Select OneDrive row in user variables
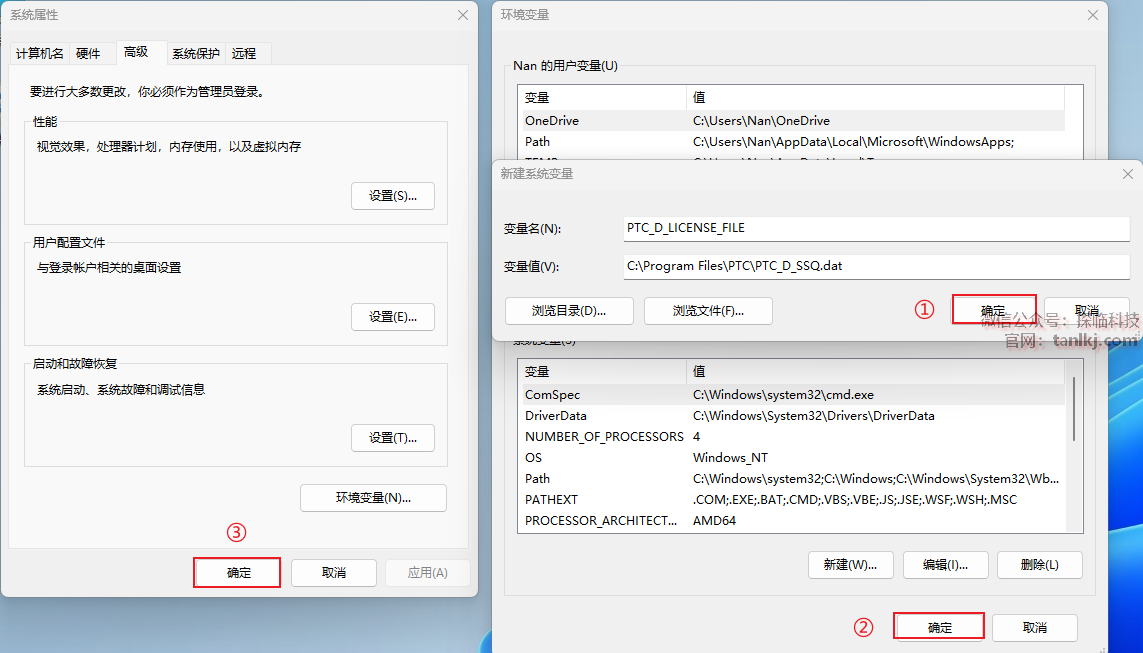 [x=794, y=121]
